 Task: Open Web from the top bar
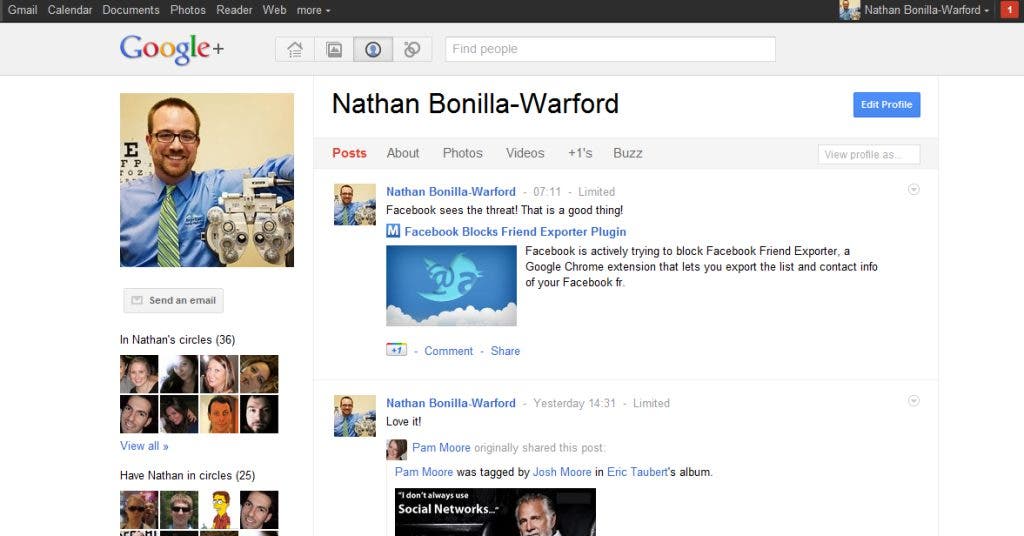click(x=274, y=10)
